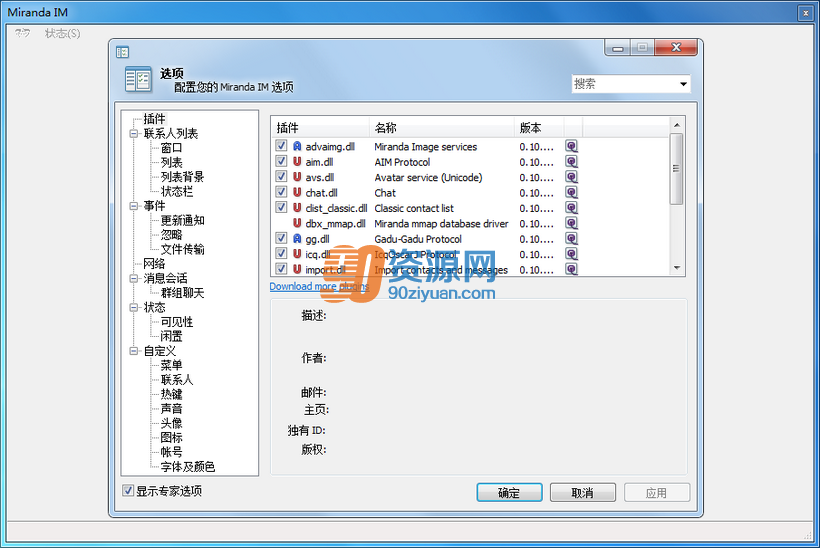Image resolution: width=820 pixels, height=548 pixels.
Task: Select 热键 in the options tree
Action: pyautogui.click(x=172, y=394)
